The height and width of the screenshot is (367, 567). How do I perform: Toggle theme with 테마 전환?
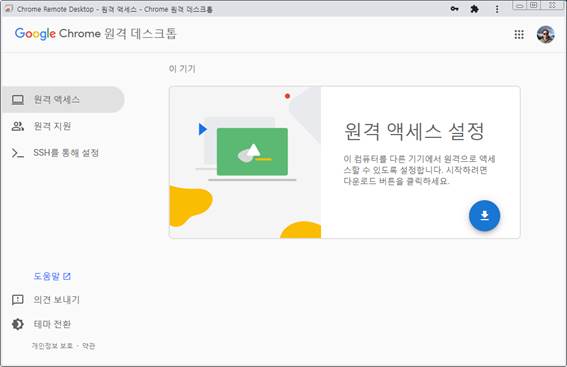click(52, 324)
